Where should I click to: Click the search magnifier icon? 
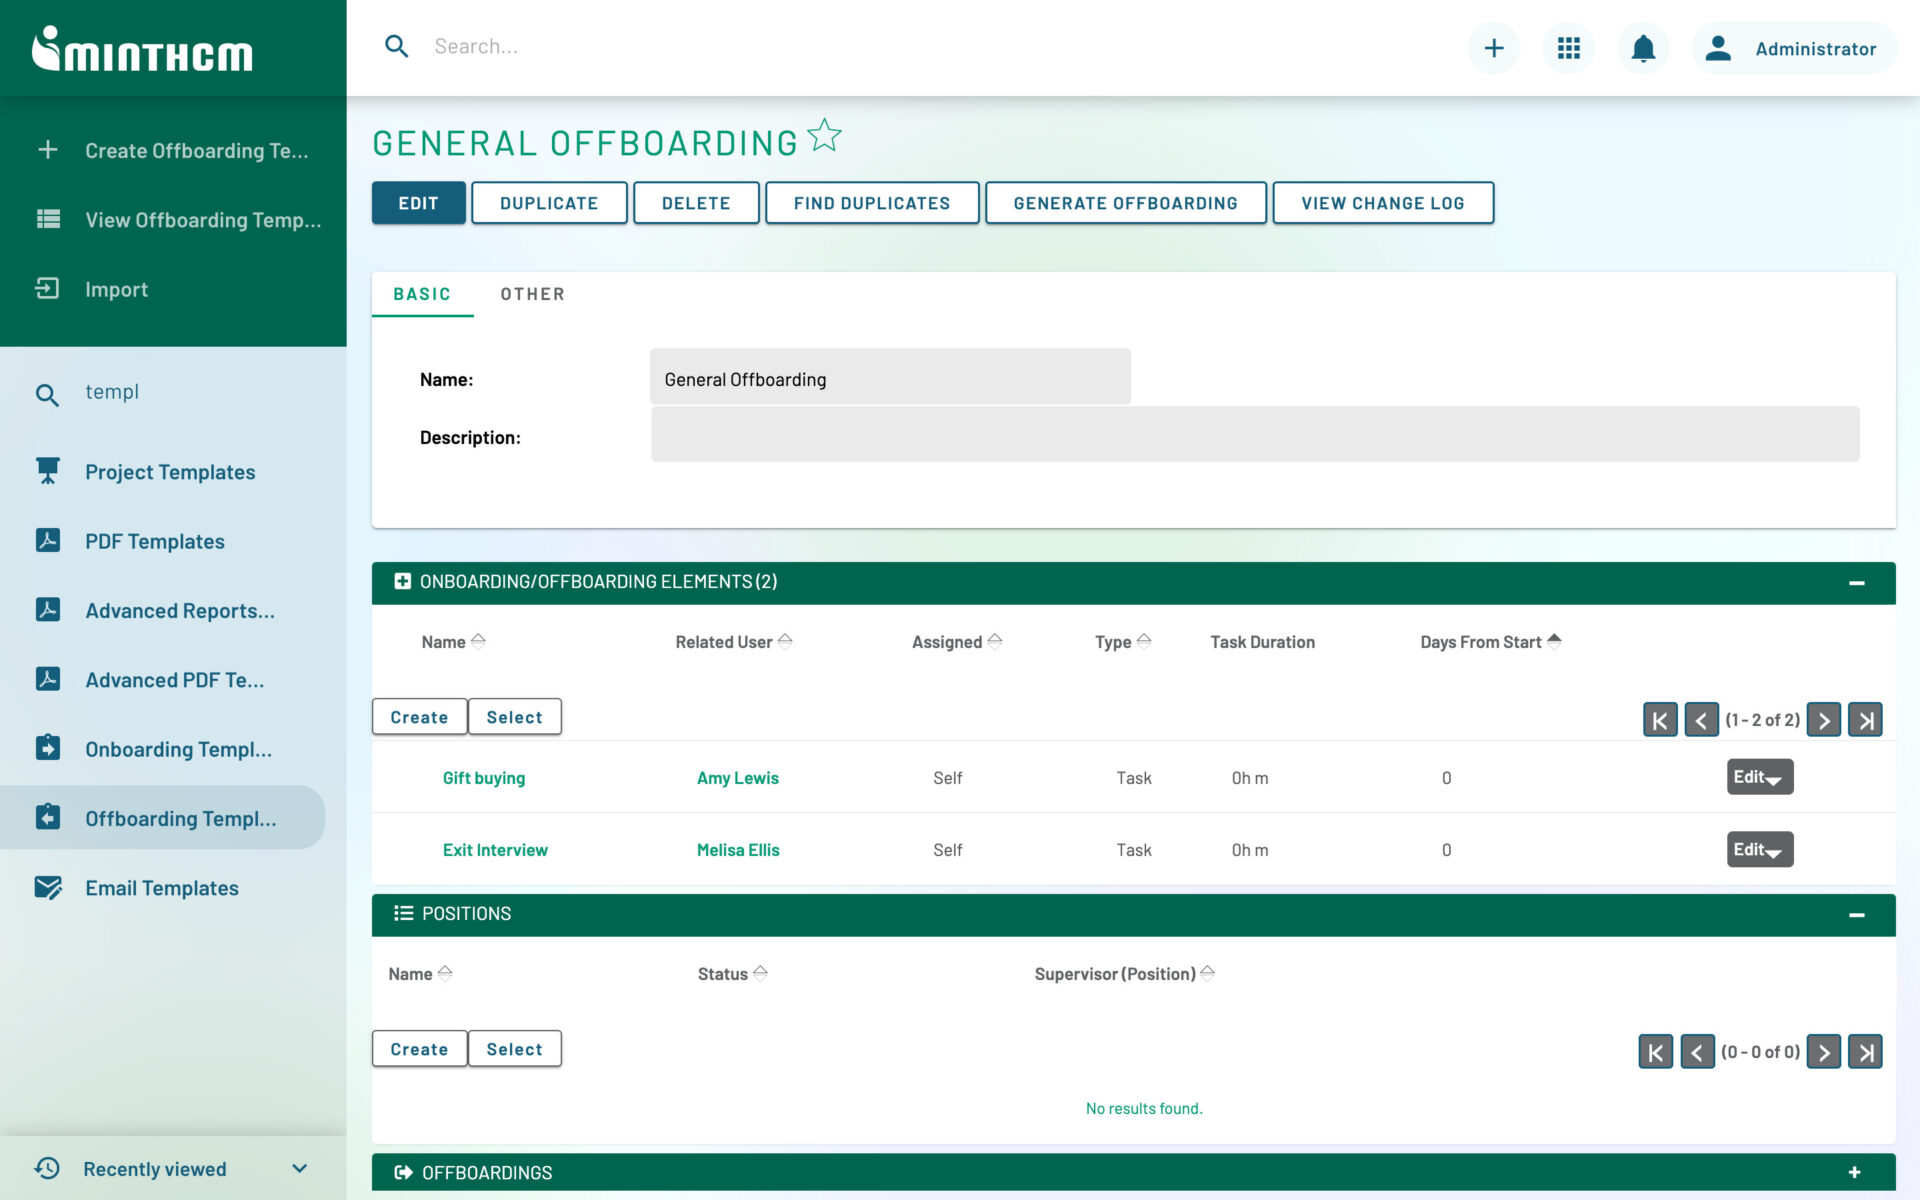[396, 46]
